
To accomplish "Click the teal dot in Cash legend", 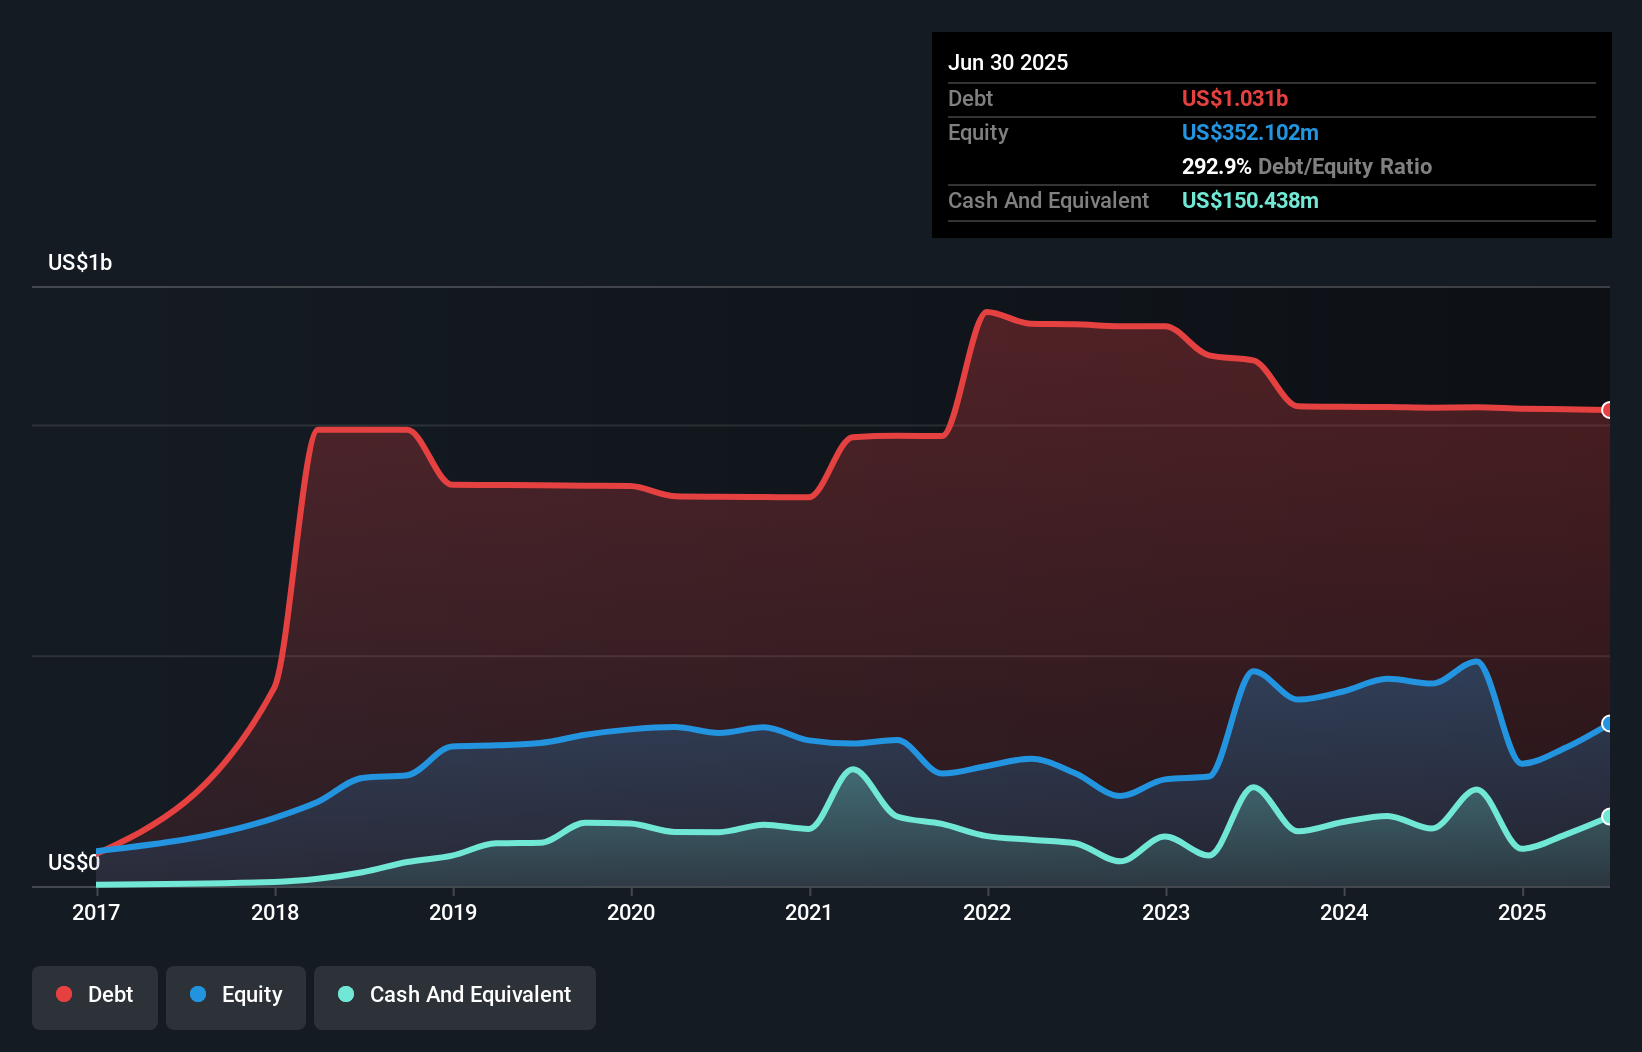I will (x=346, y=994).
